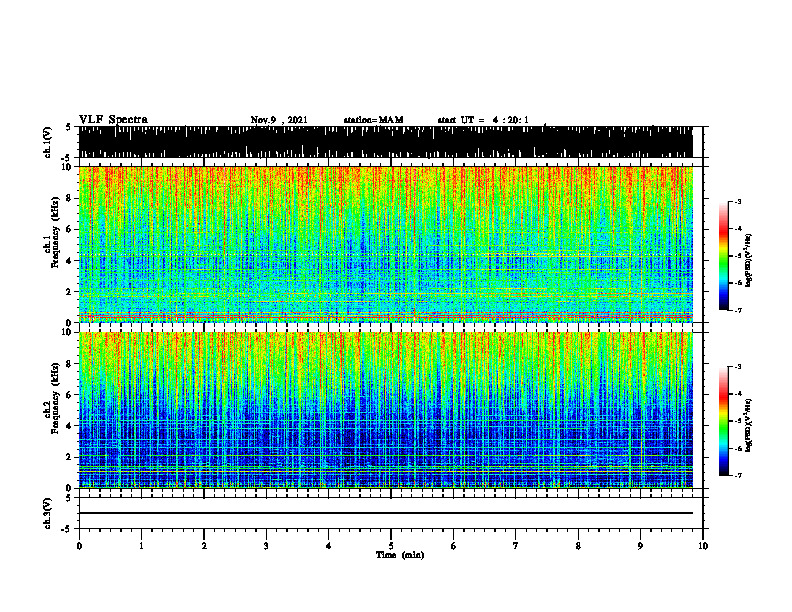
Task: Click time axis tick label "9"
Action: point(640,546)
